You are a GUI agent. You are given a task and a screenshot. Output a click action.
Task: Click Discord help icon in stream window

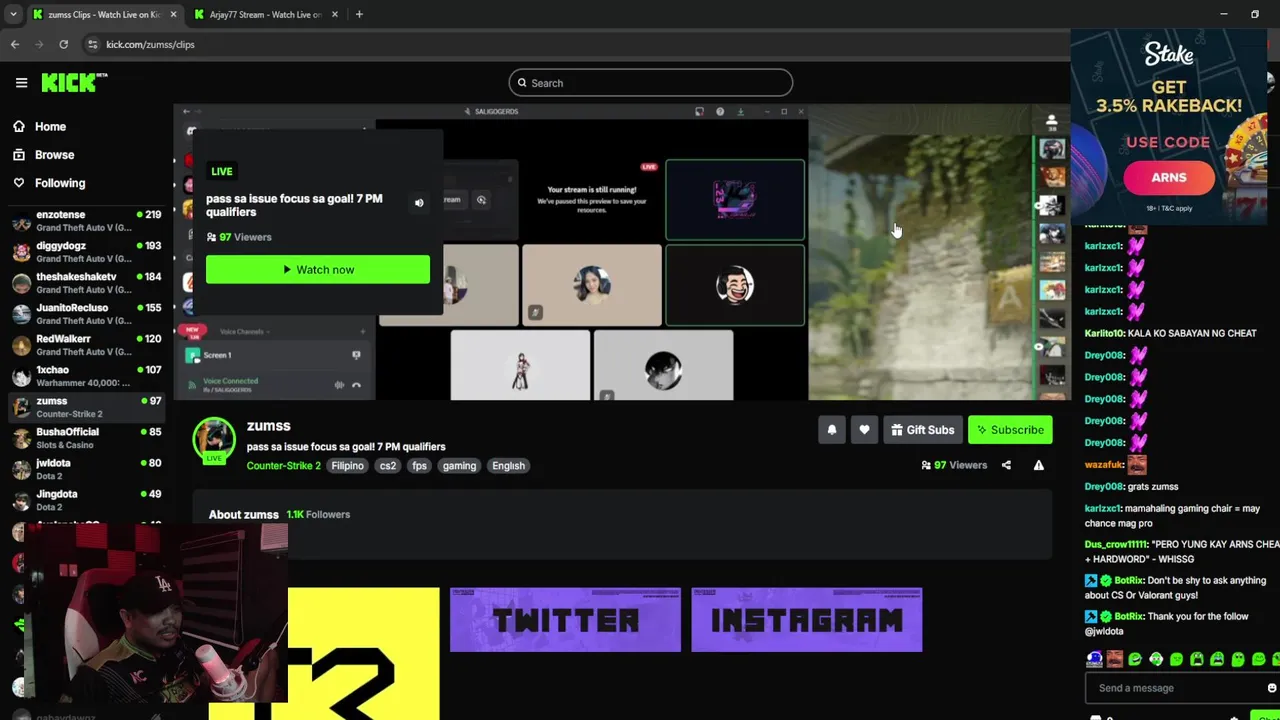[720, 112]
